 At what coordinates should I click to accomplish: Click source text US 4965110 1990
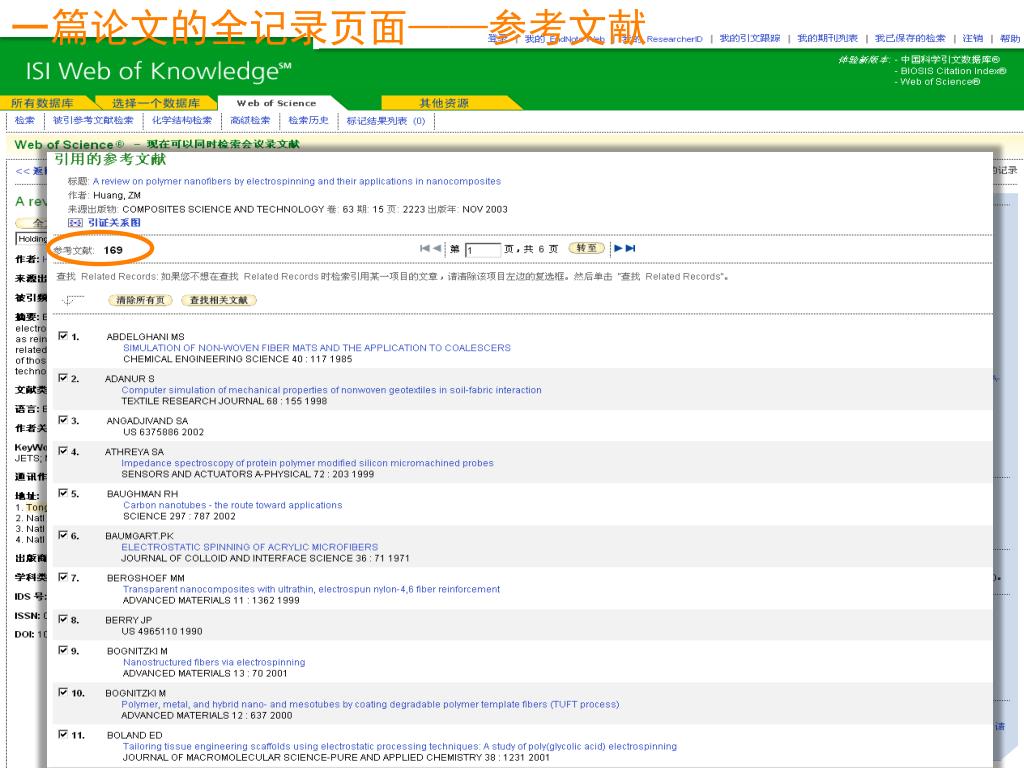[162, 632]
